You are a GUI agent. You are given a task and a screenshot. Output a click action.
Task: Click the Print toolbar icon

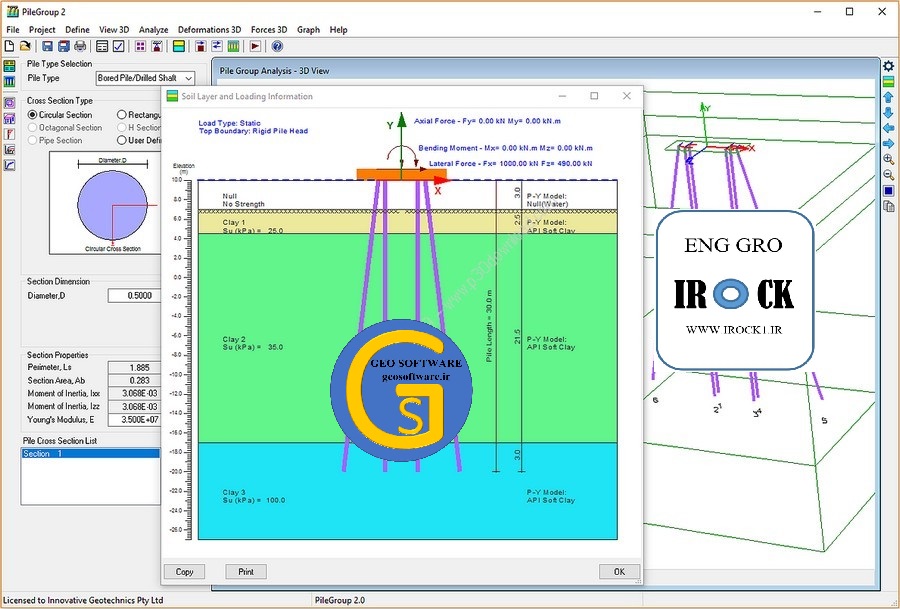pyautogui.click(x=80, y=46)
